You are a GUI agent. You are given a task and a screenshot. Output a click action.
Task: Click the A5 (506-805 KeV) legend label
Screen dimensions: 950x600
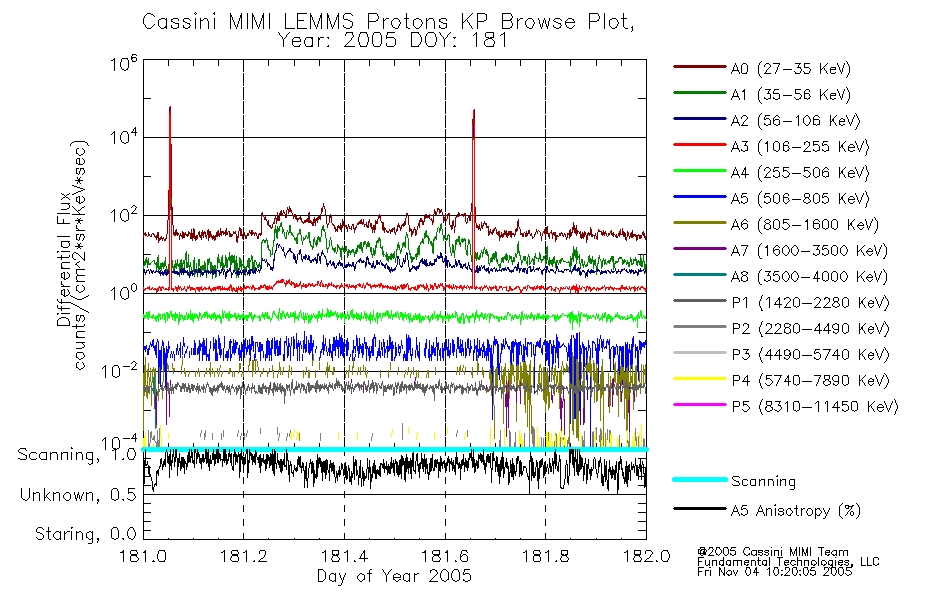click(x=800, y=199)
